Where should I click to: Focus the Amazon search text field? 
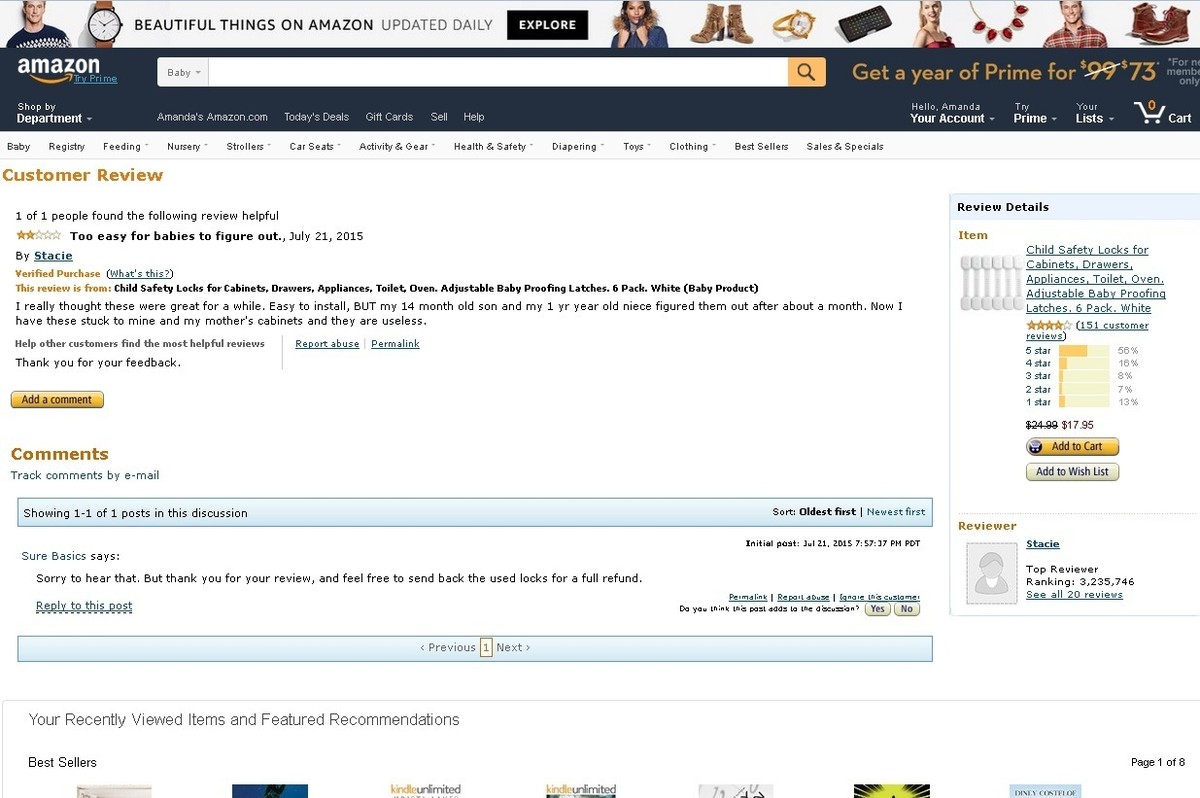click(x=498, y=72)
